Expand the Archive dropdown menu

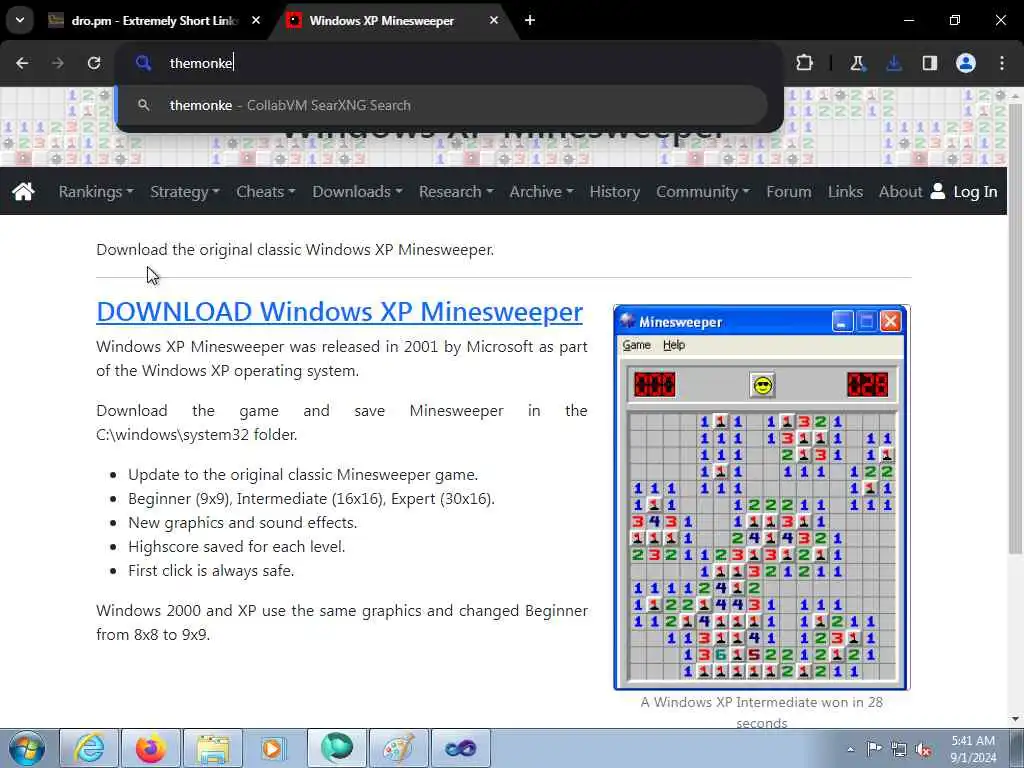pos(541,191)
